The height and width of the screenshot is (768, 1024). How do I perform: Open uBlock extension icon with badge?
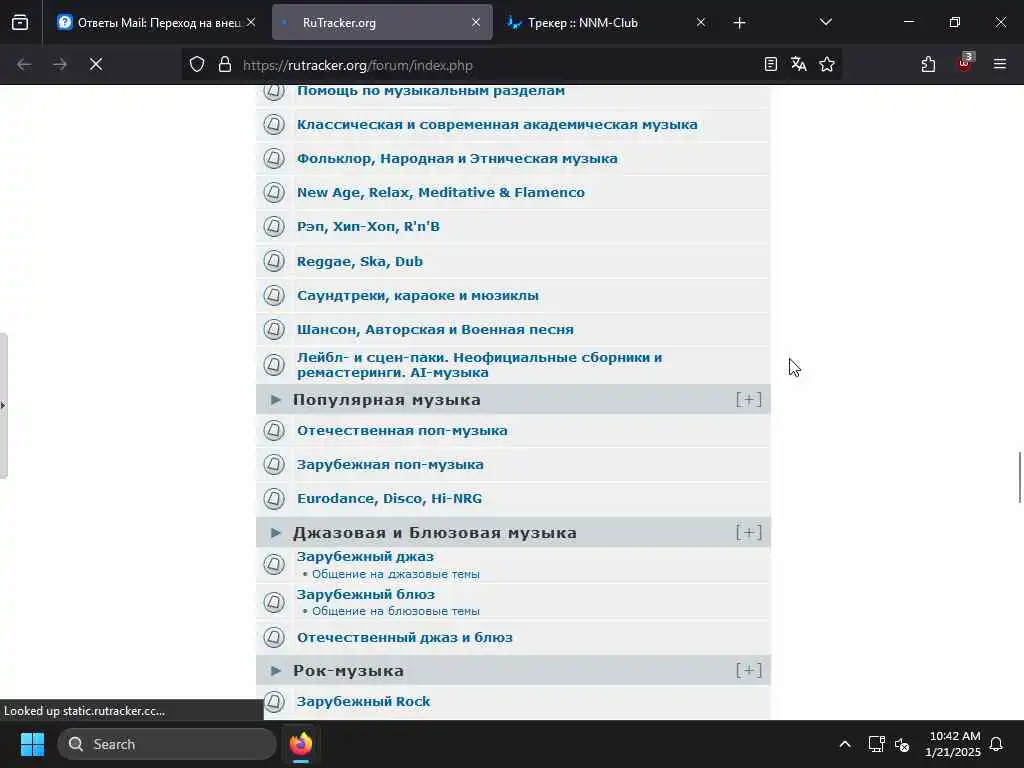965,63
